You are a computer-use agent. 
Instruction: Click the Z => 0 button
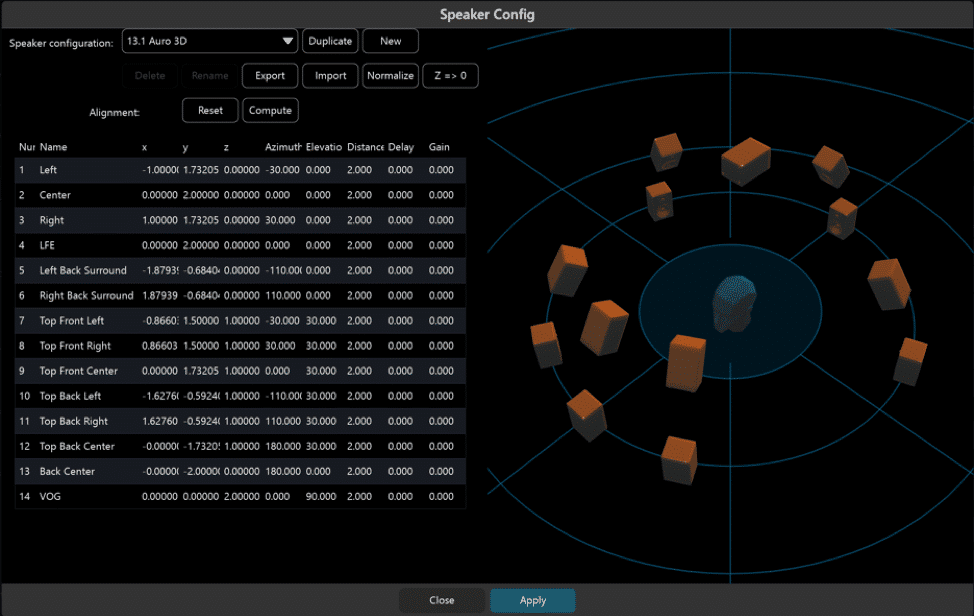pyautogui.click(x=450, y=75)
